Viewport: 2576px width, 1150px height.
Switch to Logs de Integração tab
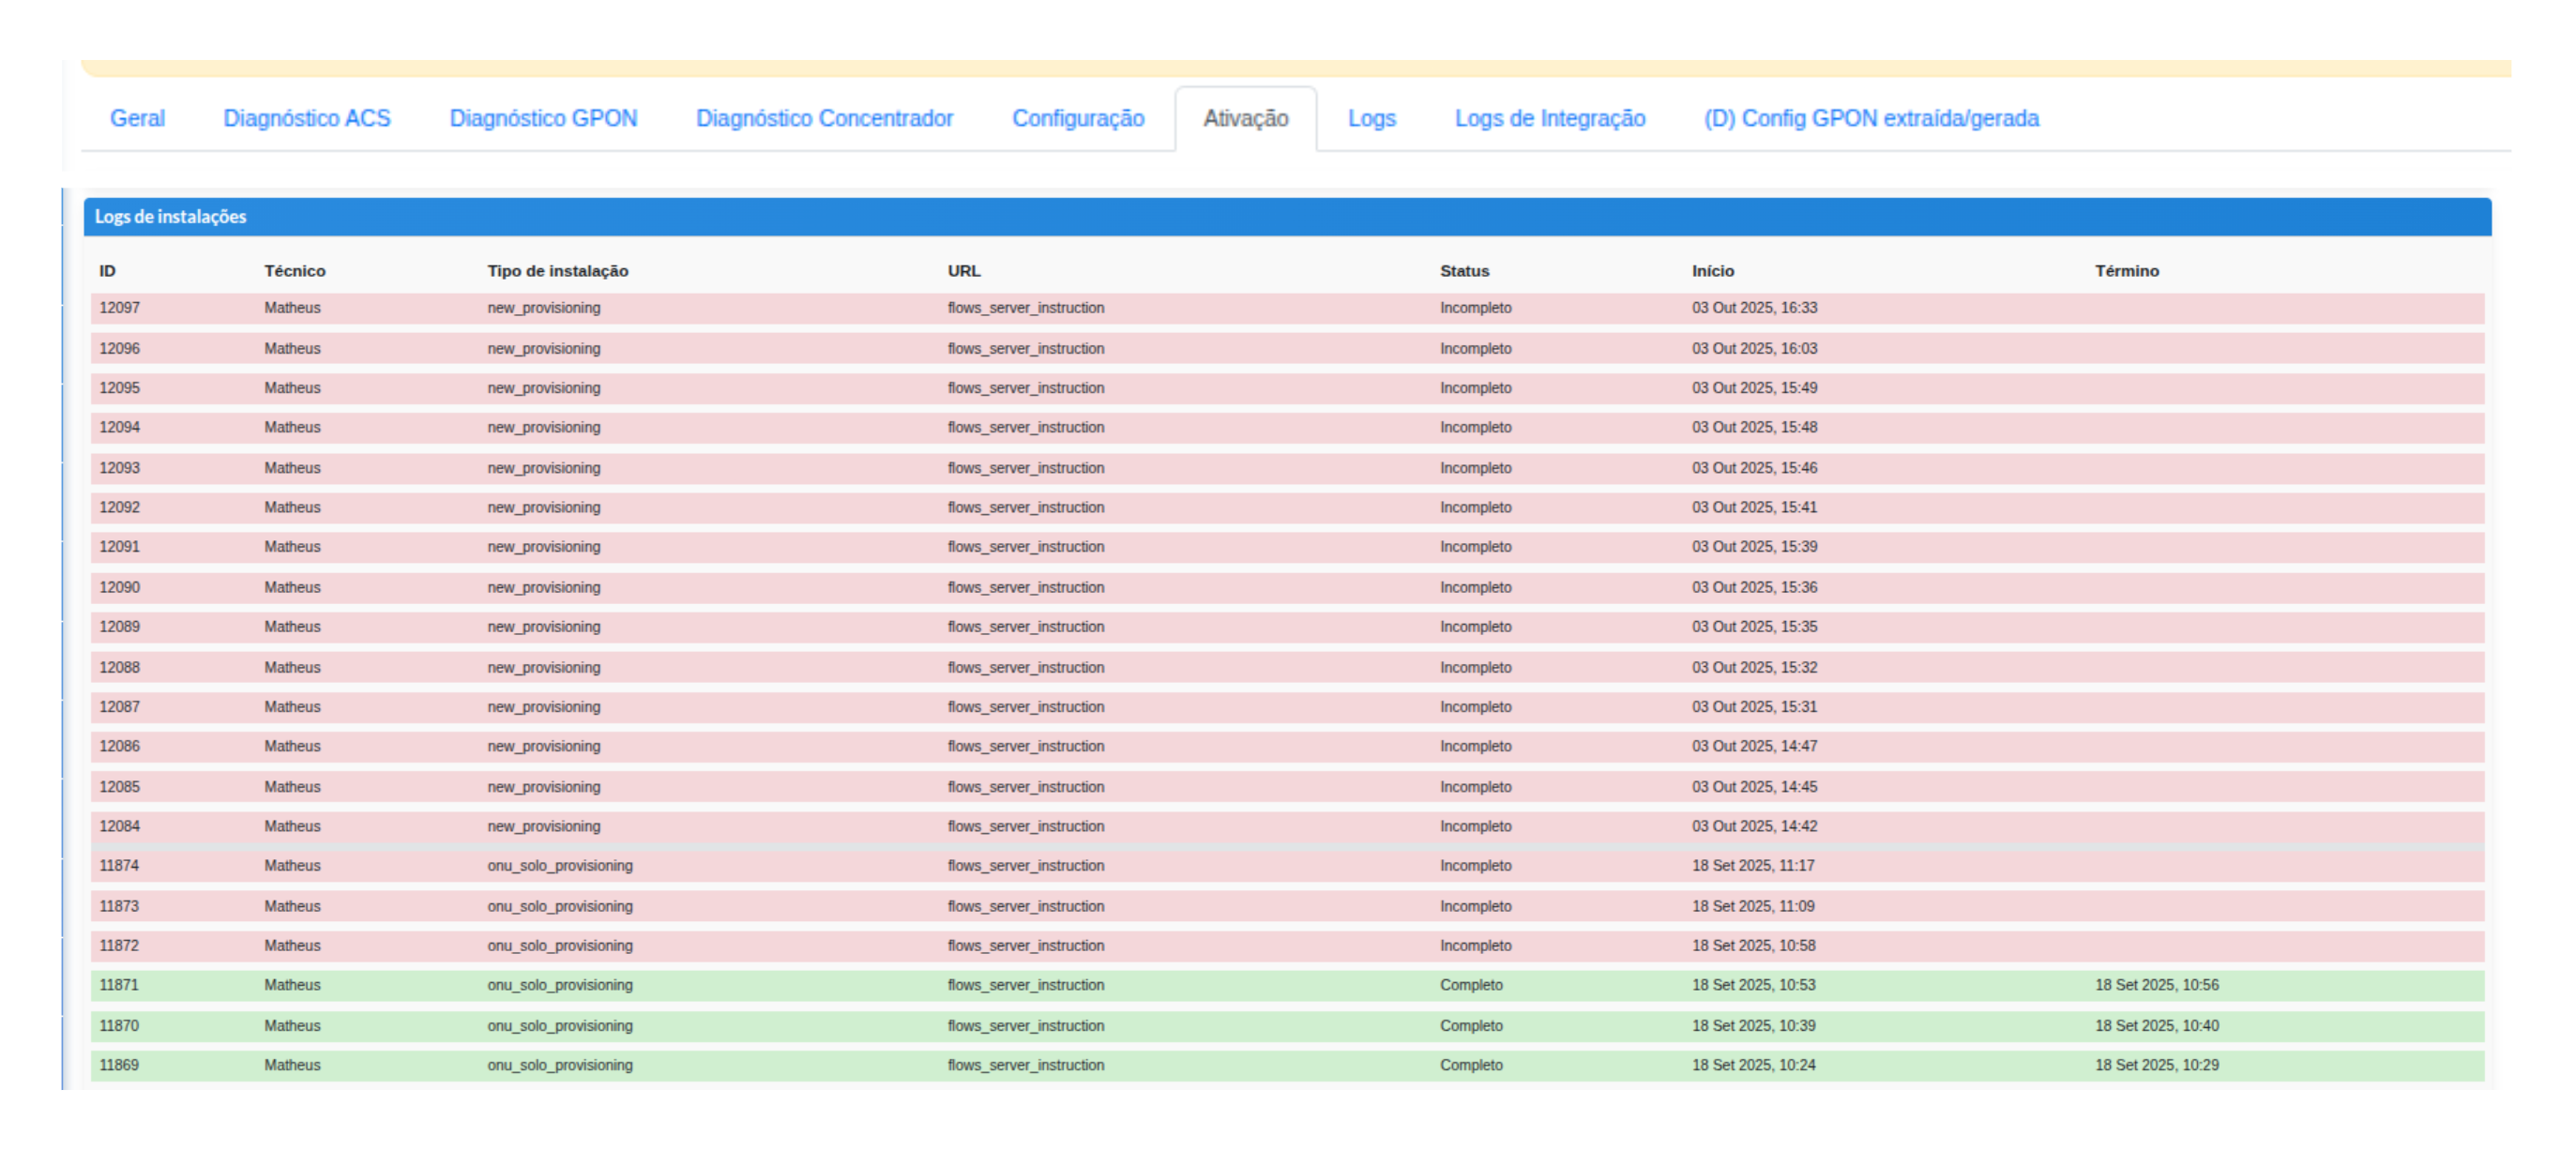tap(1549, 118)
